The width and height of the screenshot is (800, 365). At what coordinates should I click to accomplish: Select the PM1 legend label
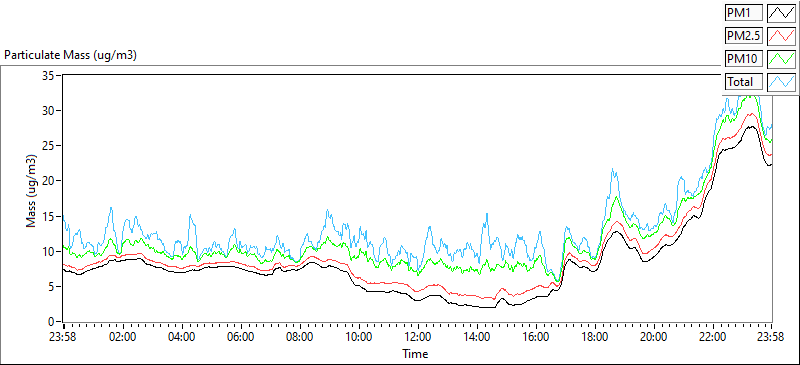(x=743, y=13)
